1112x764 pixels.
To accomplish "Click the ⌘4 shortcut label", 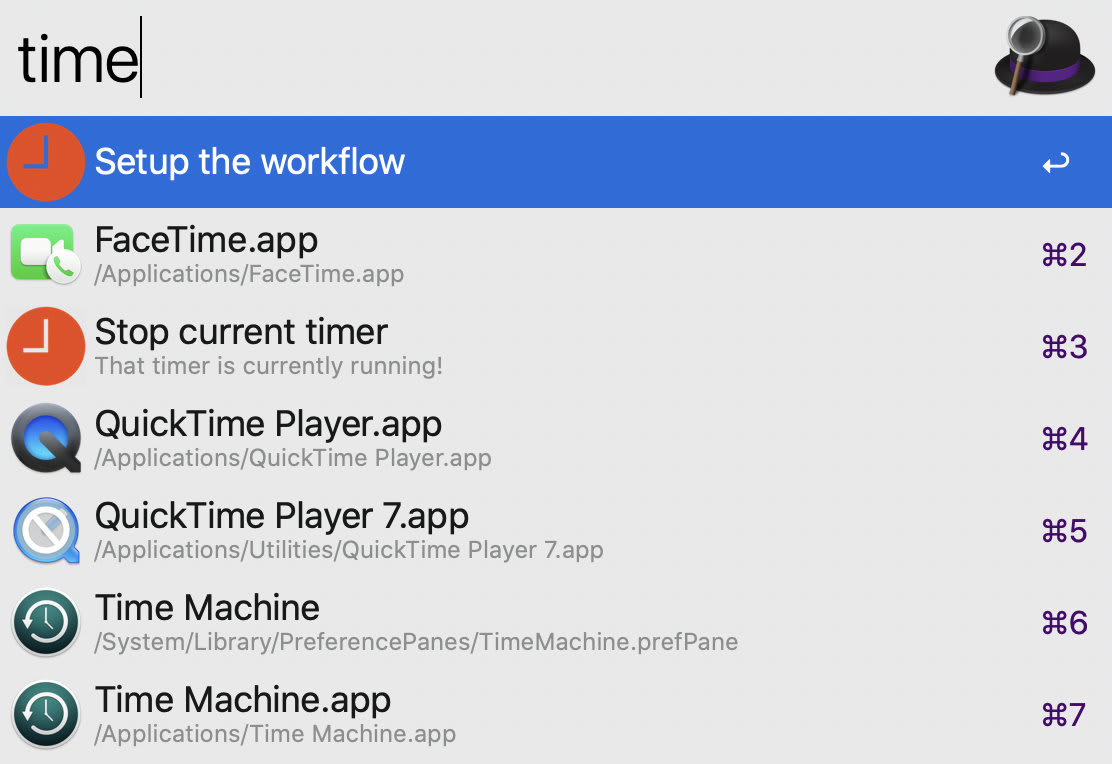I will 1064,439.
